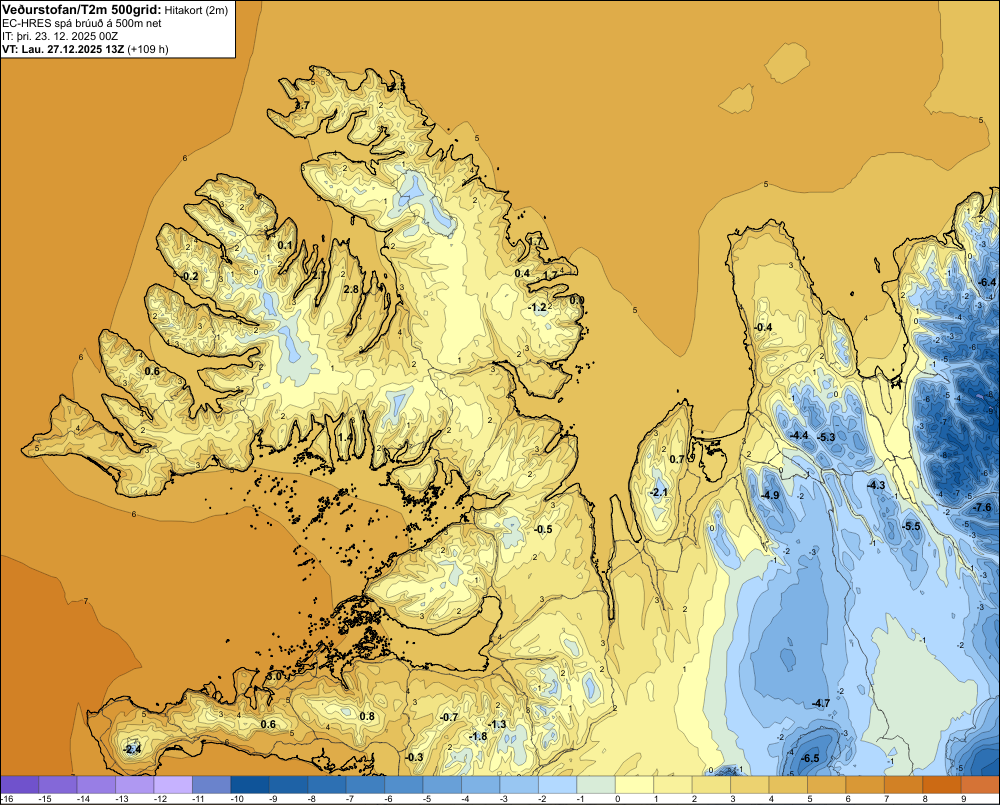Click the header line 'EC-HRES spá brúuð á 500m net'
The width and height of the screenshot is (1000, 805).
82,23
